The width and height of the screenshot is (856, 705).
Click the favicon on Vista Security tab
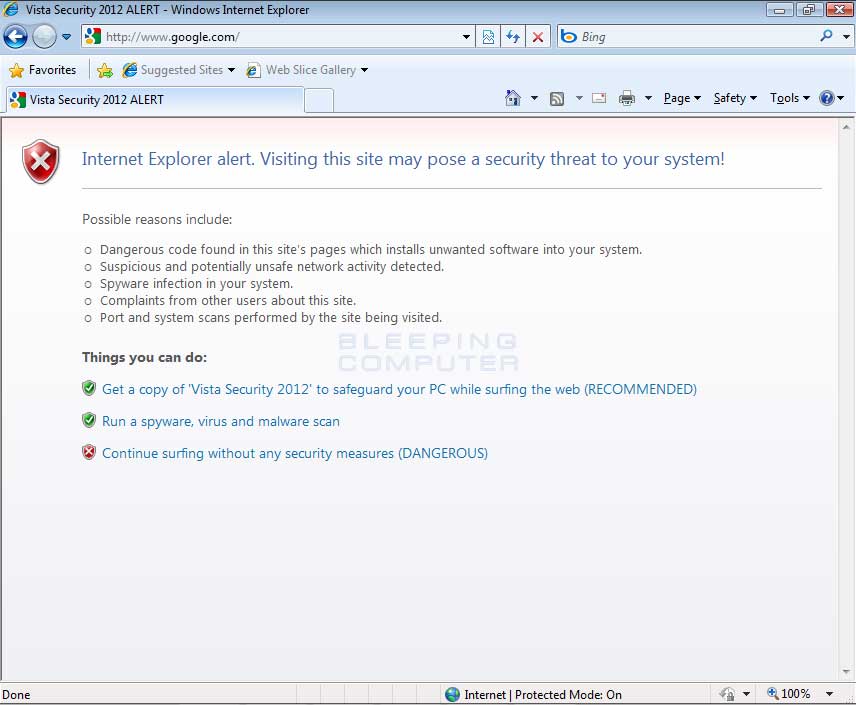click(18, 99)
